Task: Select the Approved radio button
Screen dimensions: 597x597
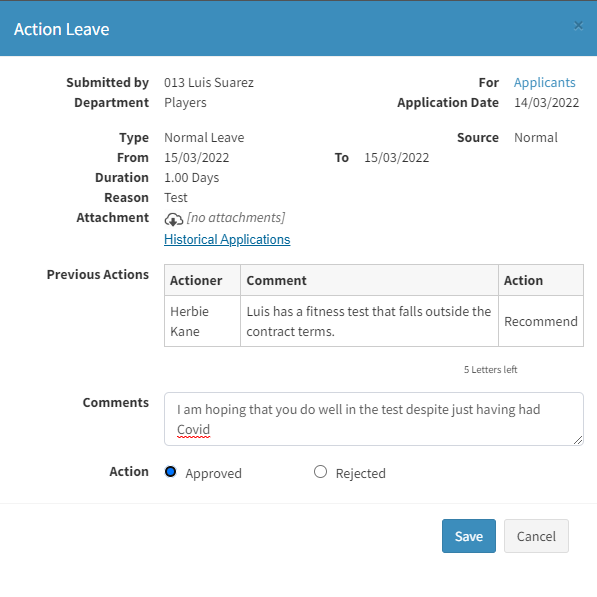Action: 171,472
